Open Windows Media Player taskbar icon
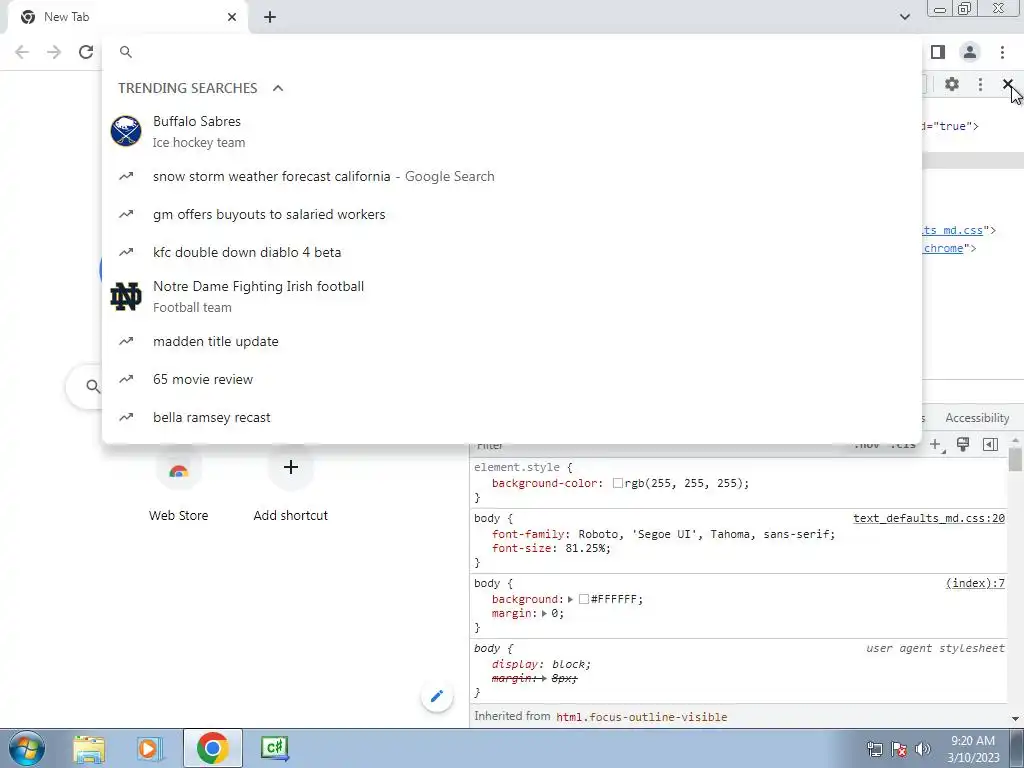The width and height of the screenshot is (1024, 768). click(x=149, y=748)
